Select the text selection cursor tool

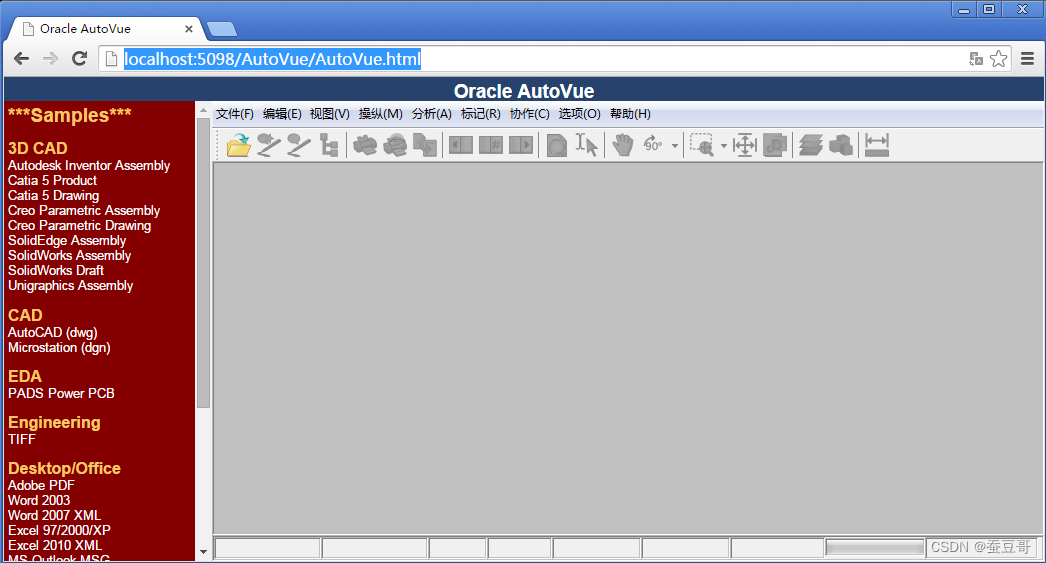point(586,145)
